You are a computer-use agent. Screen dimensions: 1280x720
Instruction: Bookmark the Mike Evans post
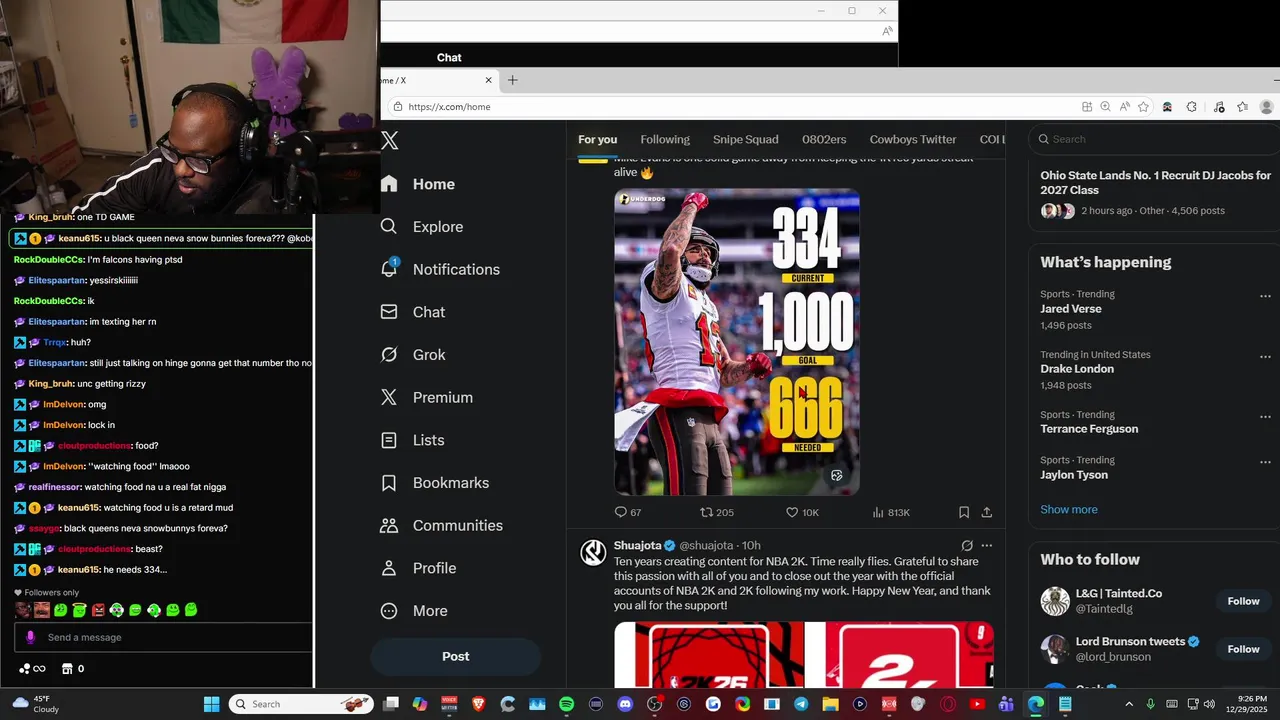pos(964,512)
